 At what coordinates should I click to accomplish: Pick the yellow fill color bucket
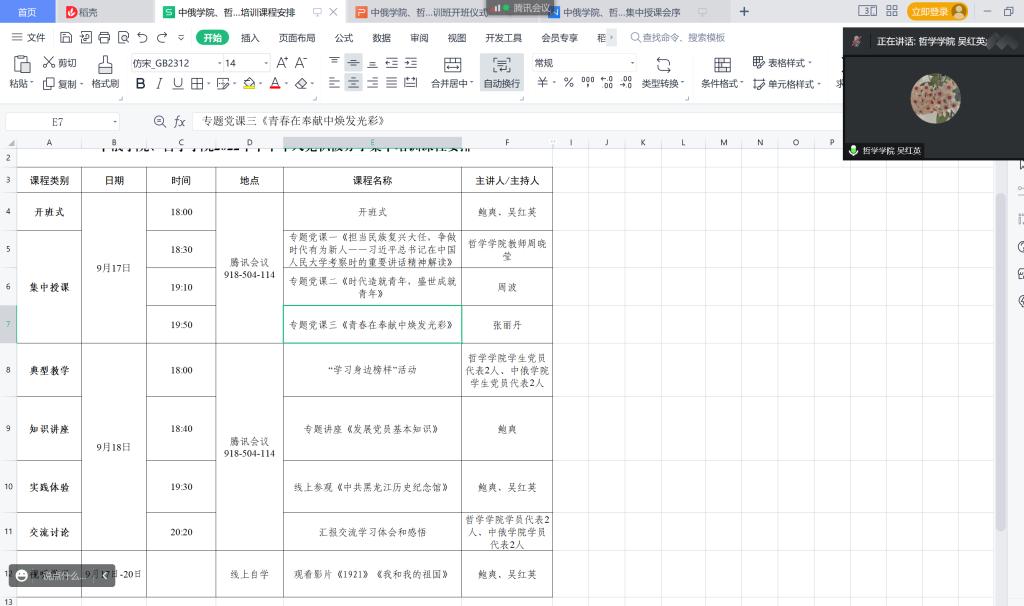pos(249,84)
